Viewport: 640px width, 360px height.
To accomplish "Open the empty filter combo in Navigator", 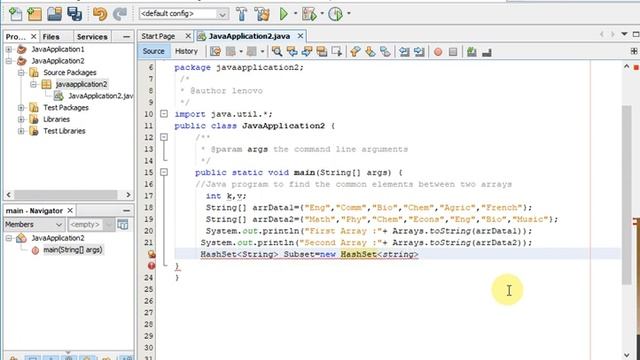I will [x=91, y=224].
